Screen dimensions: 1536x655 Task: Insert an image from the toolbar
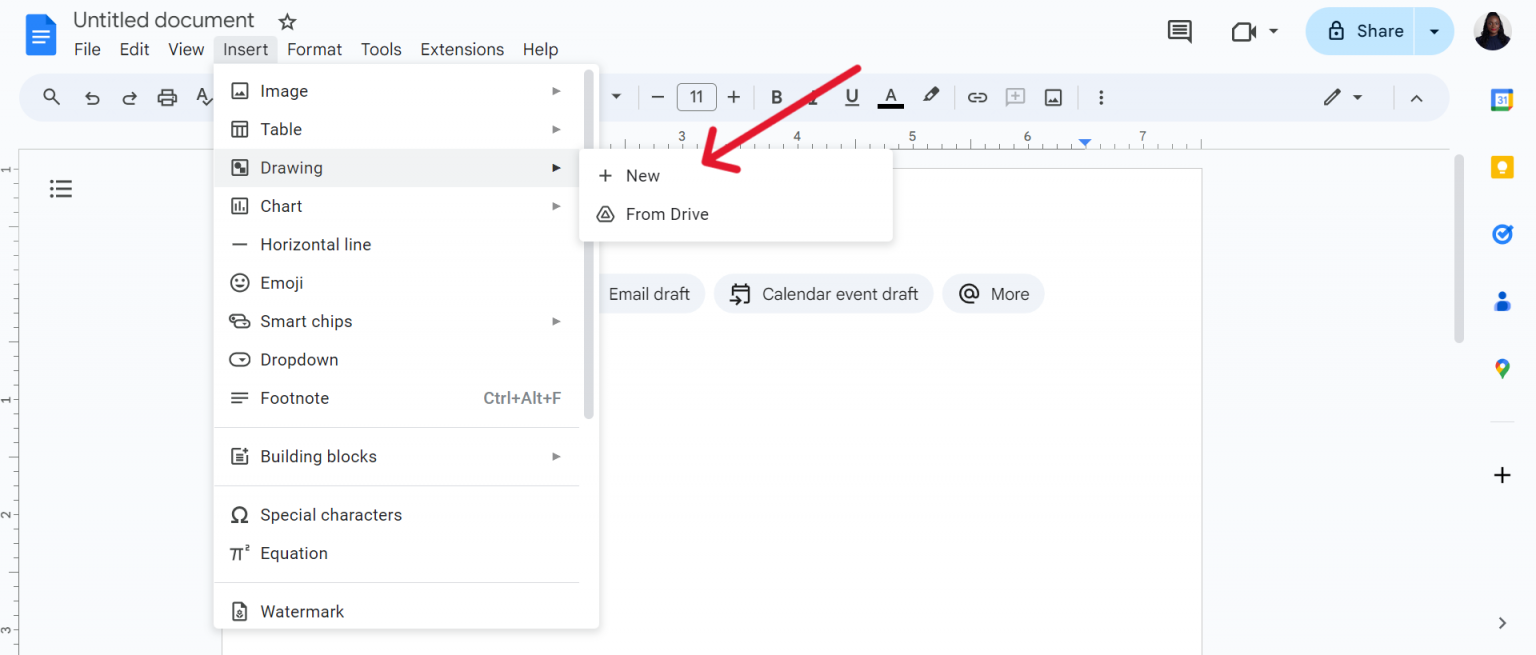tap(1053, 97)
